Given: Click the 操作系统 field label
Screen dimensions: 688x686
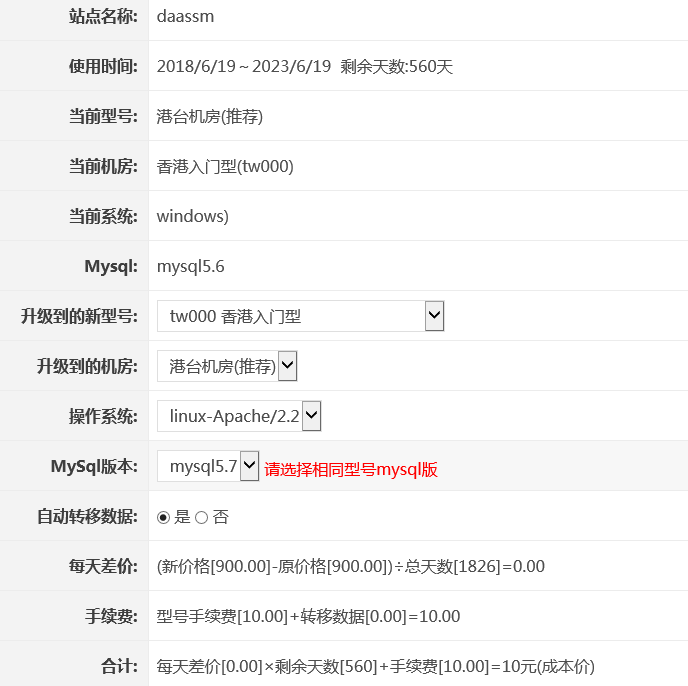Looking at the screenshot, I should click(103, 416).
